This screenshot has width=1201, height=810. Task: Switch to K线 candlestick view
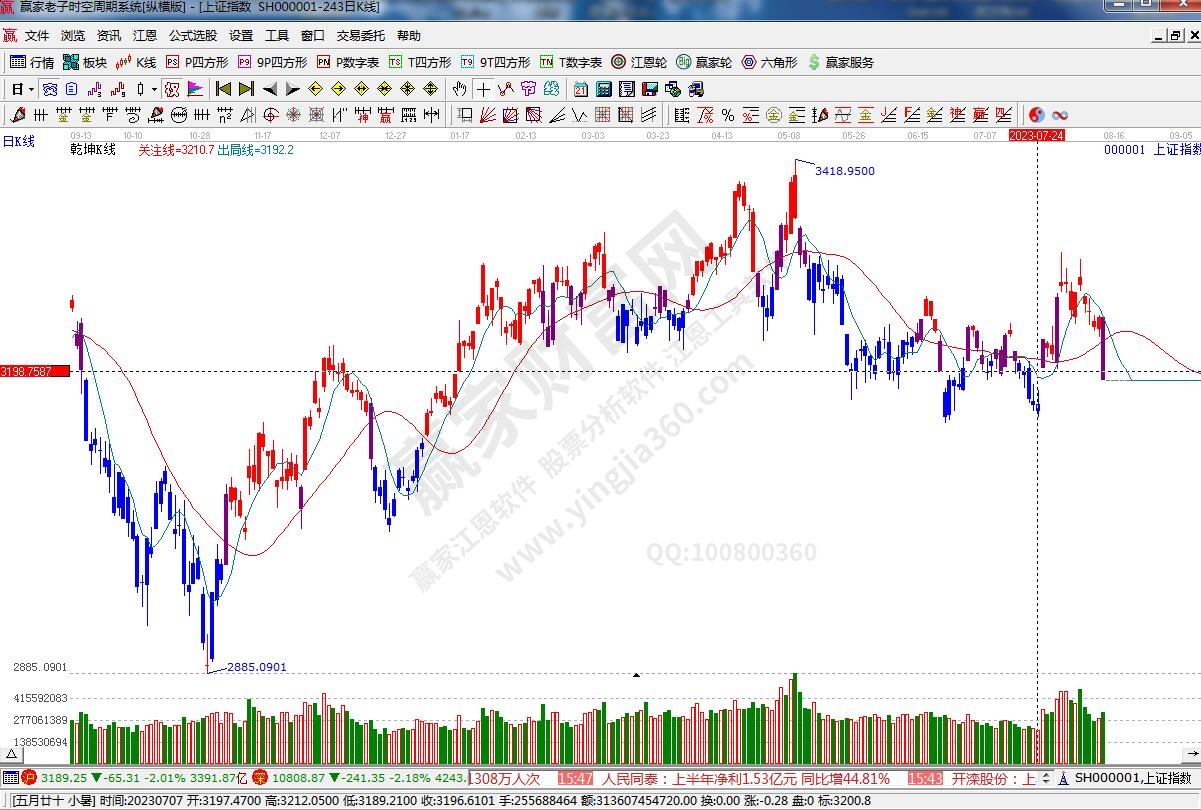pyautogui.click(x=138, y=62)
